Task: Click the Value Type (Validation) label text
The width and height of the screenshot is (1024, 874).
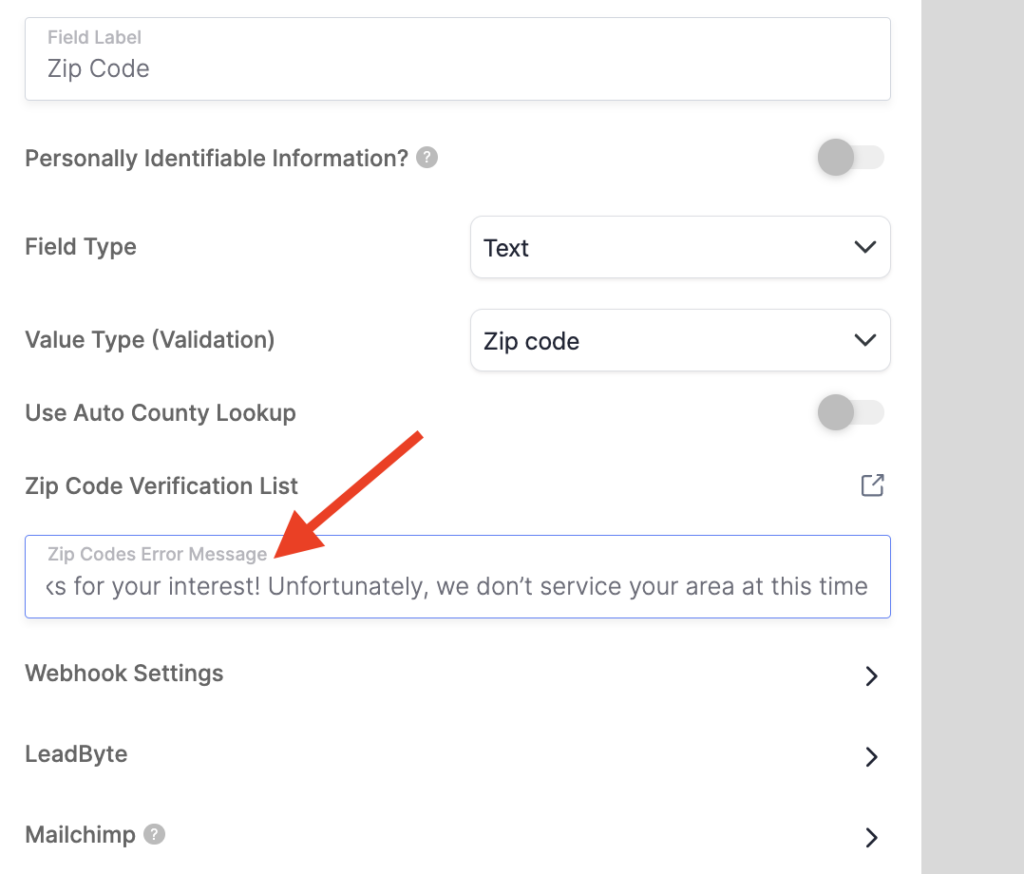Action: (149, 339)
